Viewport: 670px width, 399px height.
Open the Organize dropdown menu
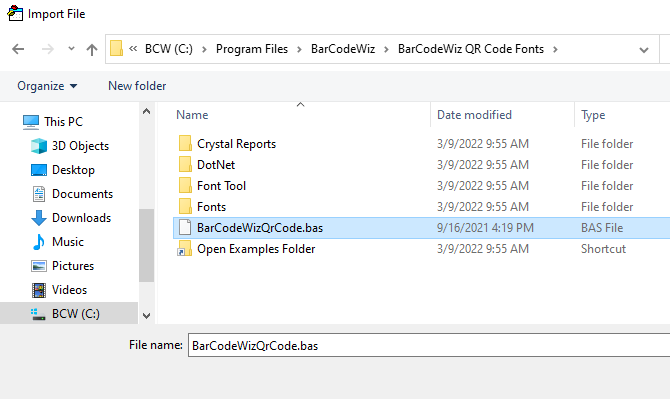pos(47,86)
